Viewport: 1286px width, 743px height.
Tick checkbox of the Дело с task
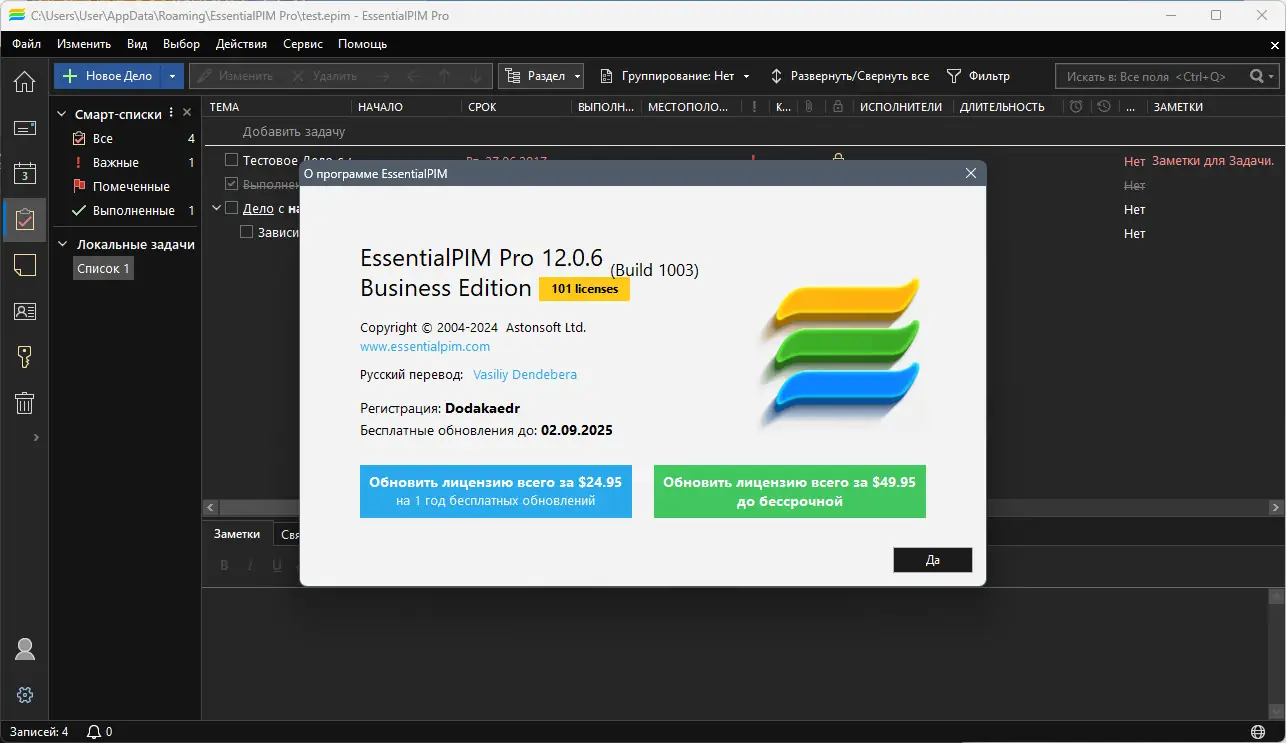coord(231,208)
